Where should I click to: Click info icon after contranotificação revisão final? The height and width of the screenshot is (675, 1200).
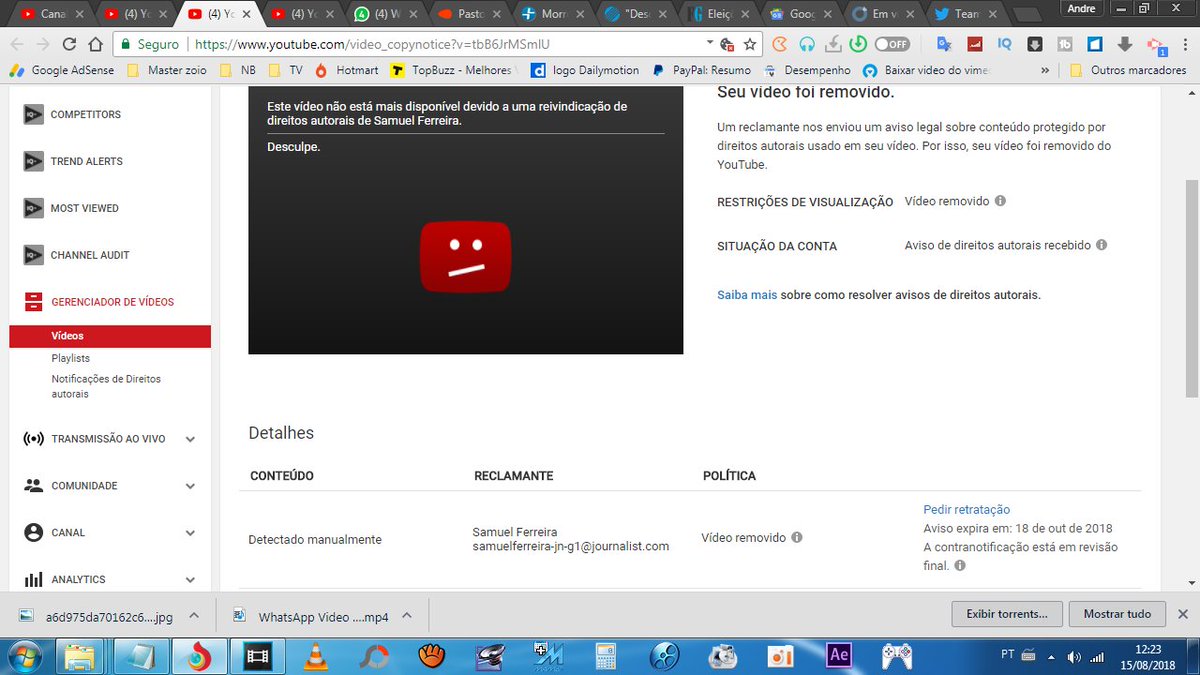pyautogui.click(x=960, y=566)
